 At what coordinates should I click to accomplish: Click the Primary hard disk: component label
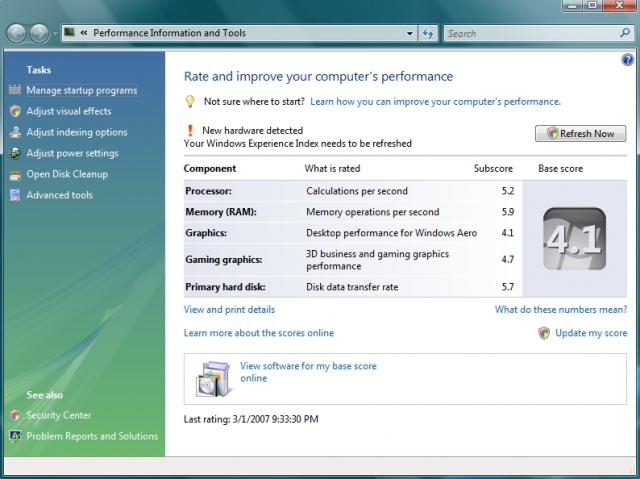pyautogui.click(x=225, y=287)
